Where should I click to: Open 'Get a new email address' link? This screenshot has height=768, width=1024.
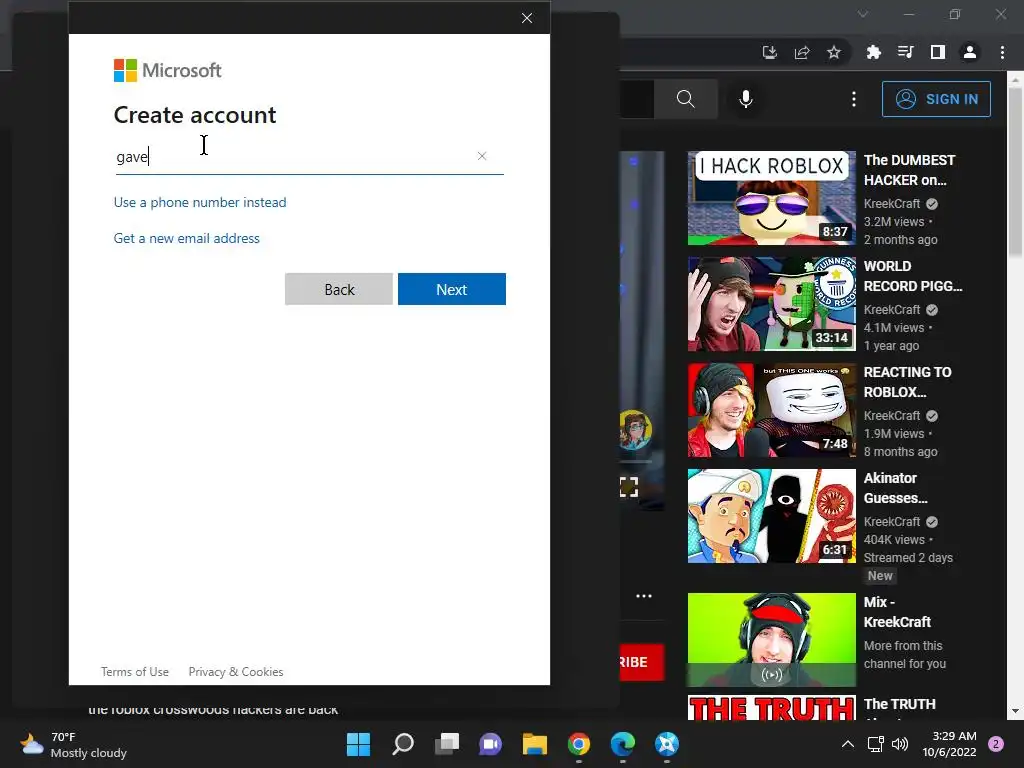point(187,238)
